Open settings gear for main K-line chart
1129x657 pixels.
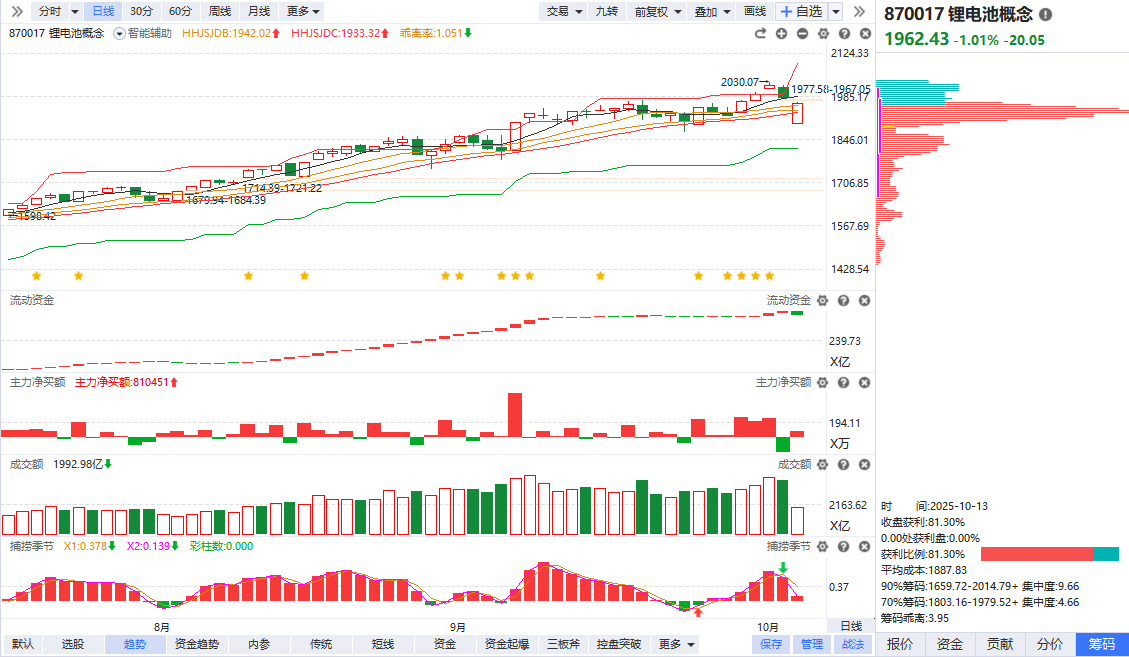tap(823, 33)
